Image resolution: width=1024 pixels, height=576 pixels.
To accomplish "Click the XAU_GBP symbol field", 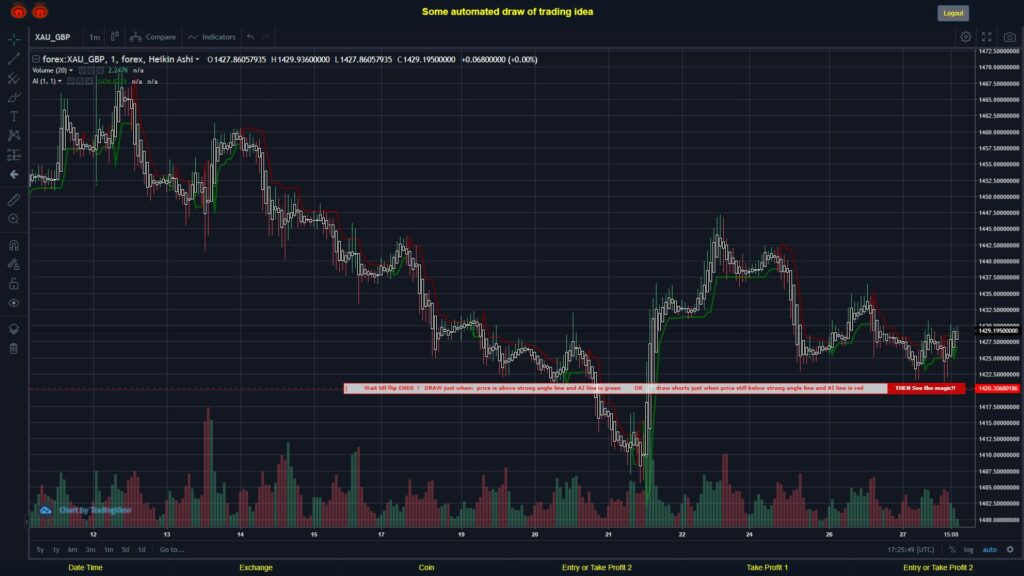I will coord(52,37).
